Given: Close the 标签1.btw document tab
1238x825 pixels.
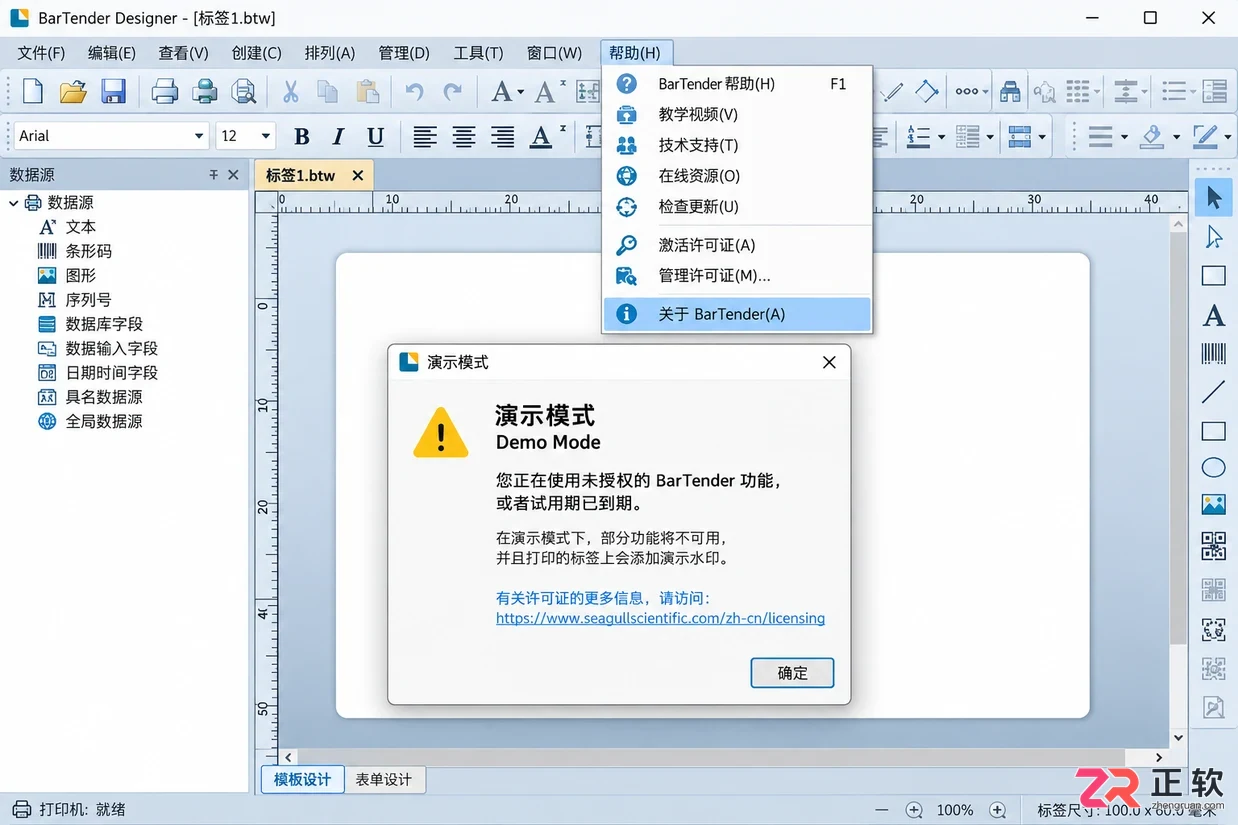Looking at the screenshot, I should 357,175.
